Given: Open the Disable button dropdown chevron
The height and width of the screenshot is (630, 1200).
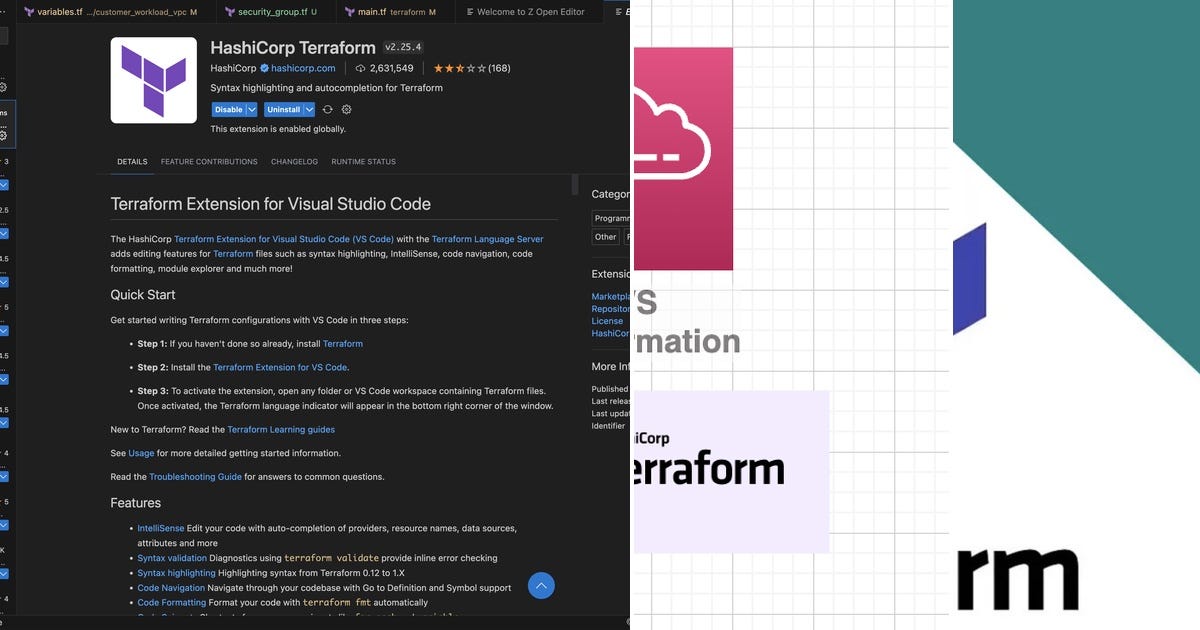Looking at the screenshot, I should pyautogui.click(x=251, y=109).
